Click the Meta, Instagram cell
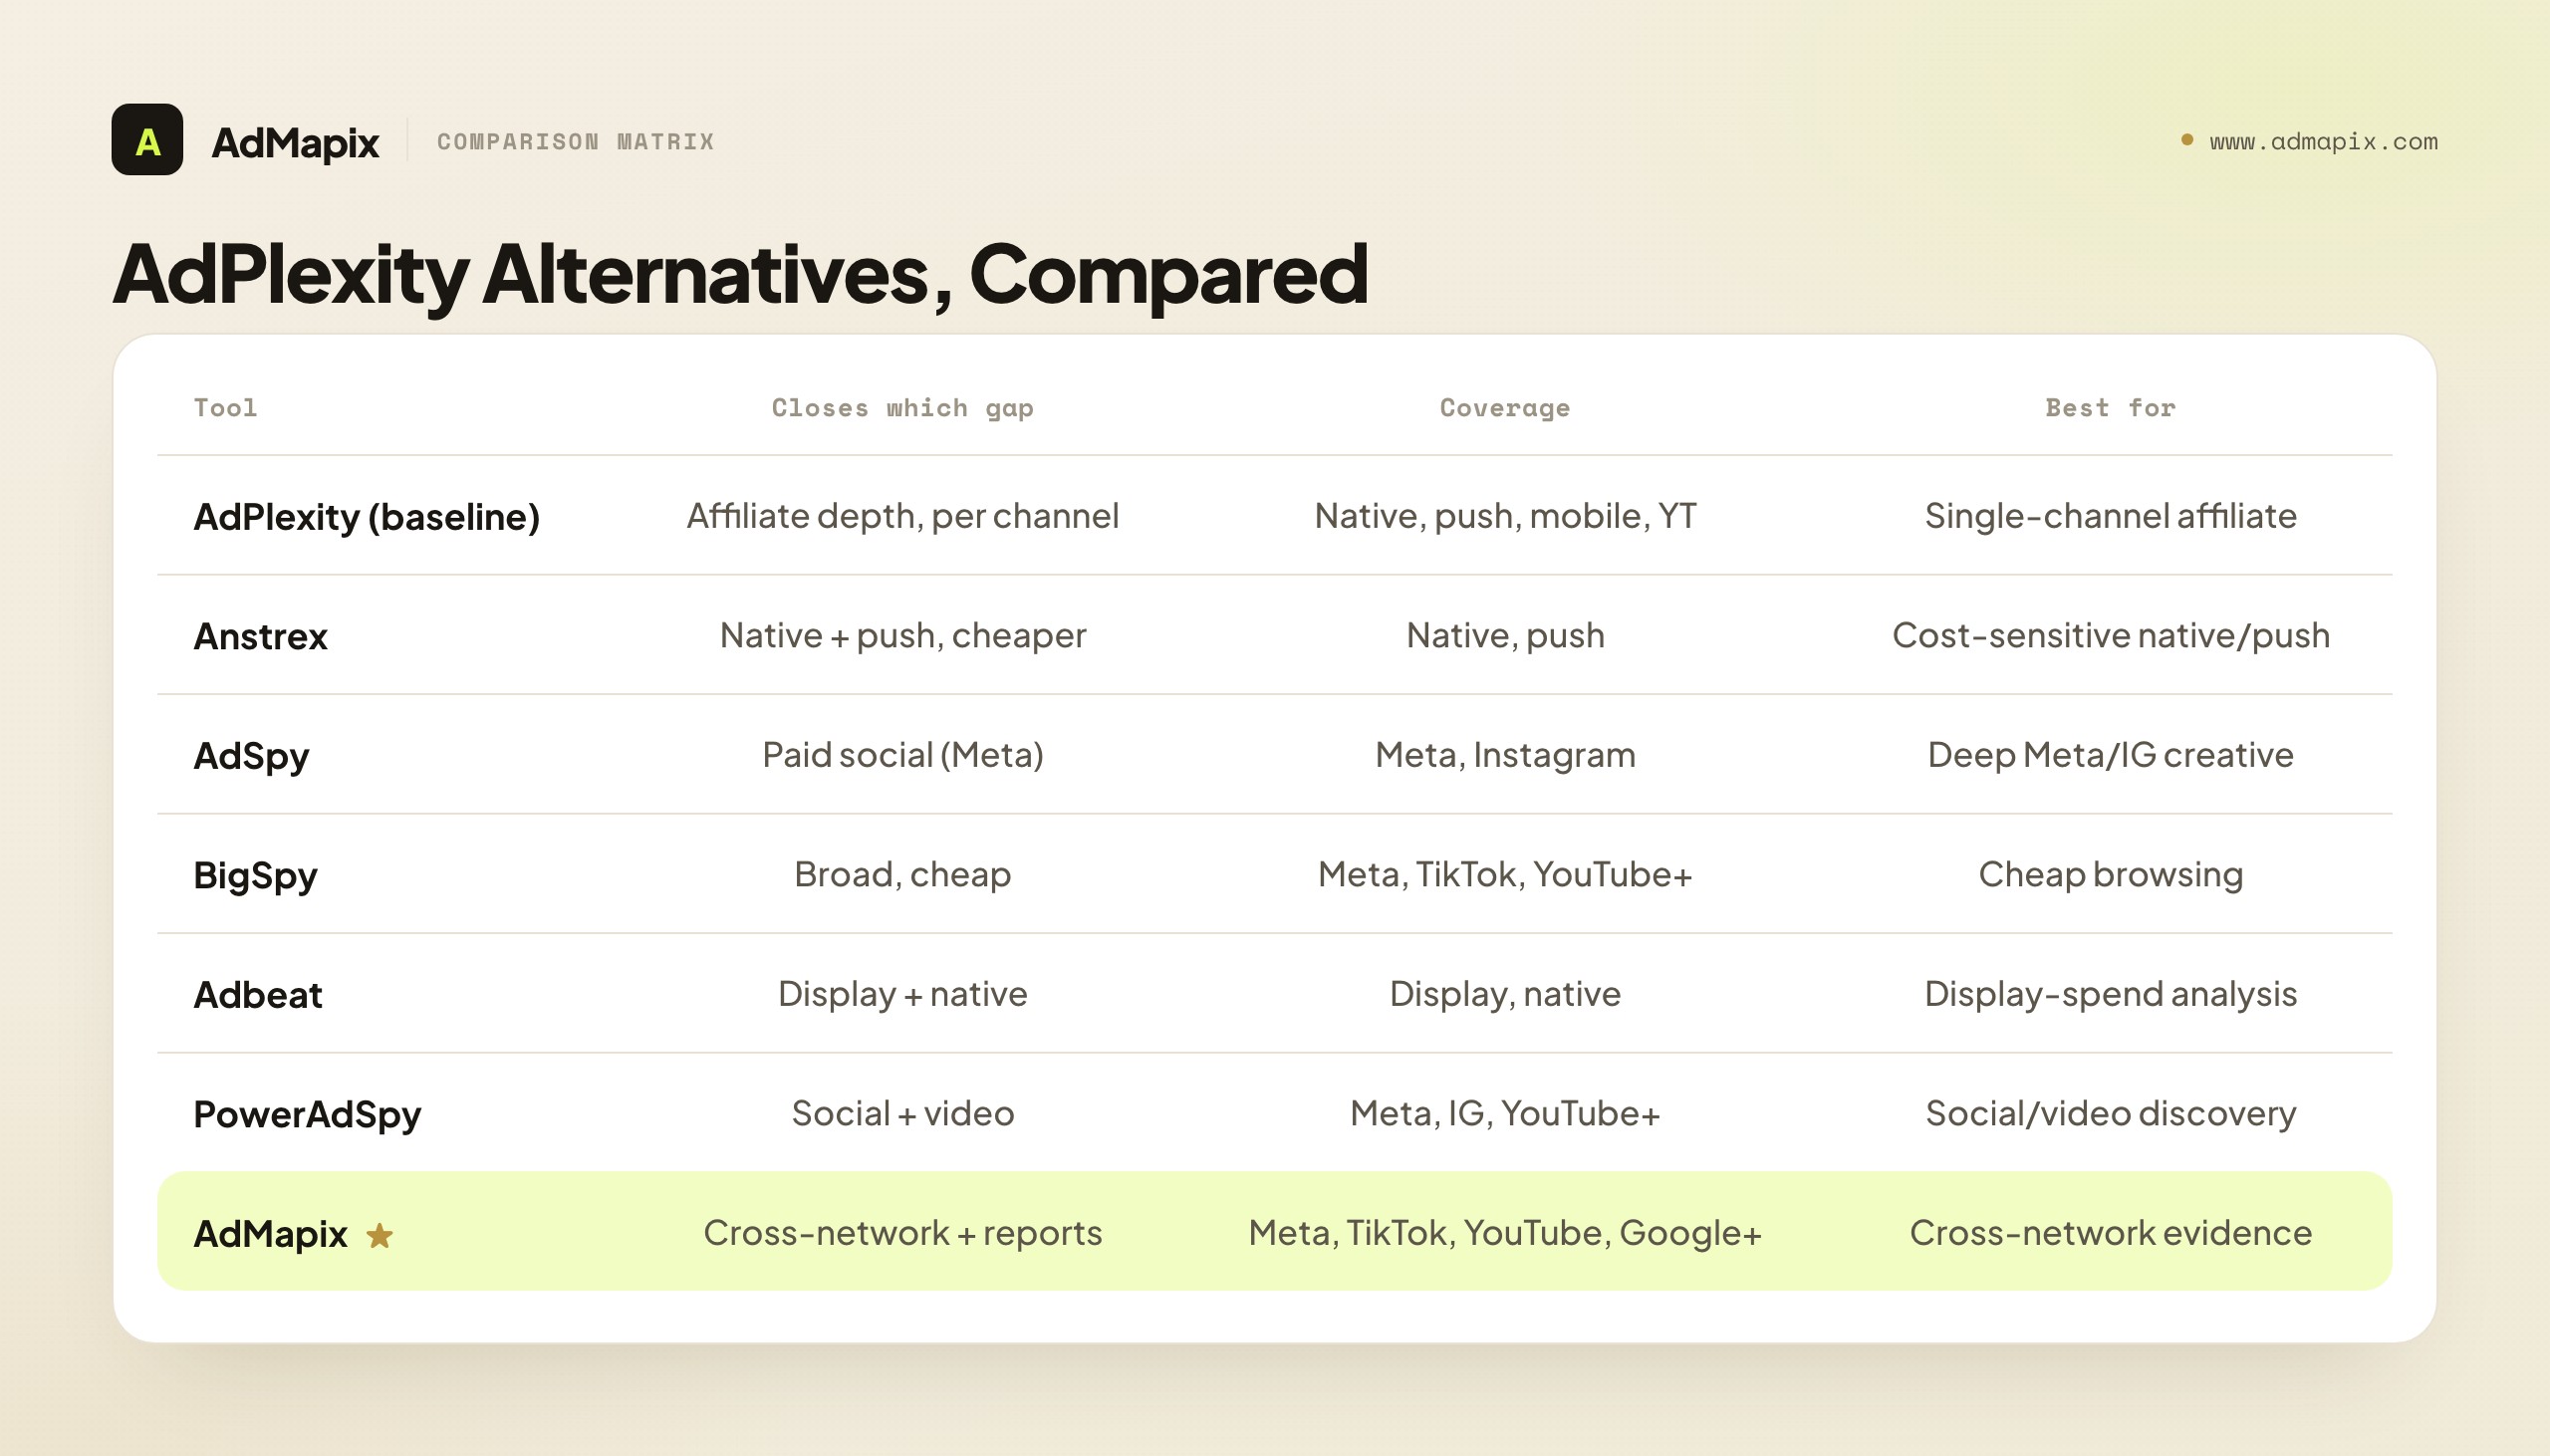The height and width of the screenshot is (1456, 2550). pyautogui.click(x=1505, y=755)
